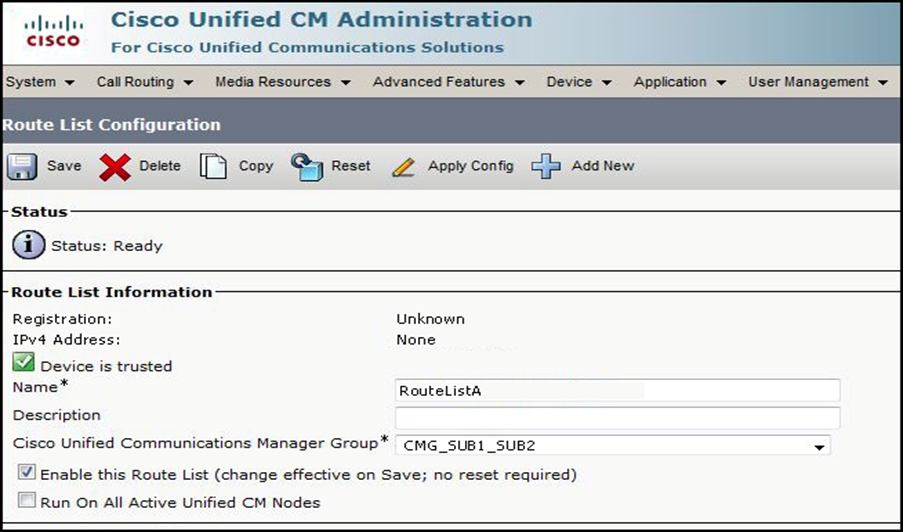Click the Status information icon
Screen dimensions: 903x532
29,245
